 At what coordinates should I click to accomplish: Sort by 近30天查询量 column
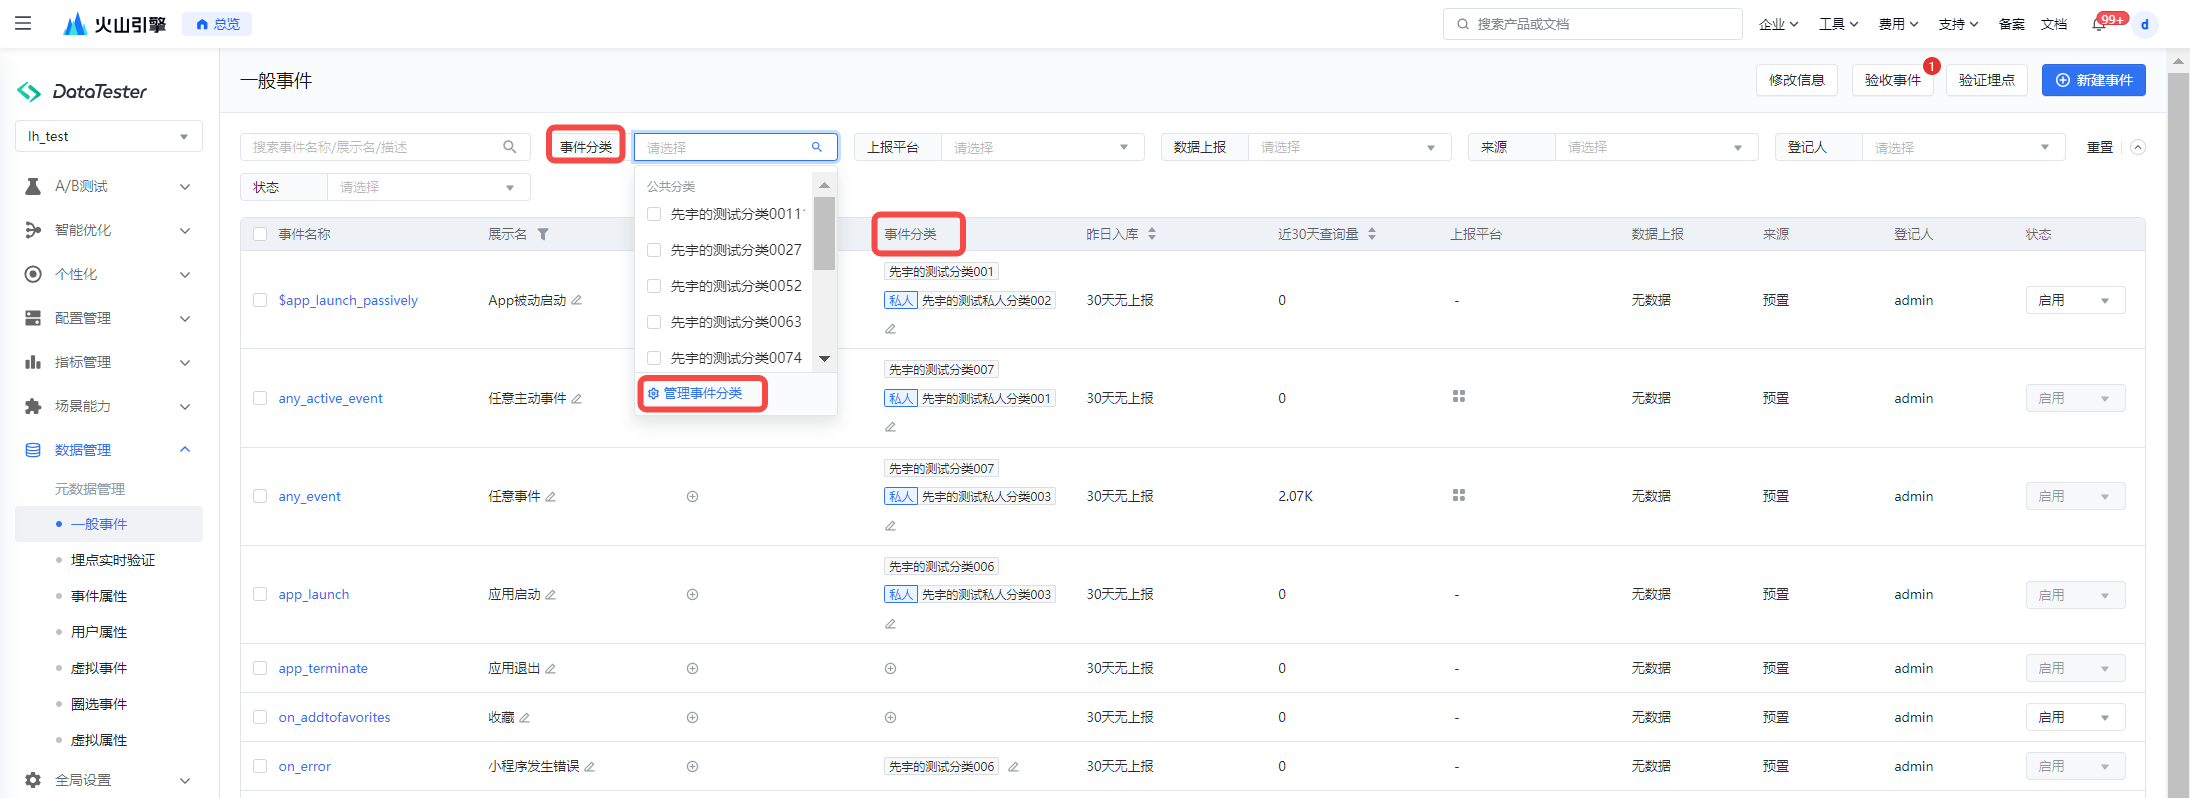coord(1372,234)
